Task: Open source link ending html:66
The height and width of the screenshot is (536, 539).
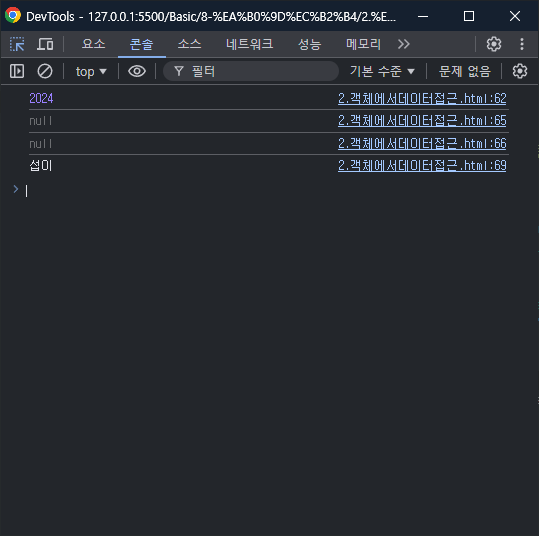Action: 422,143
